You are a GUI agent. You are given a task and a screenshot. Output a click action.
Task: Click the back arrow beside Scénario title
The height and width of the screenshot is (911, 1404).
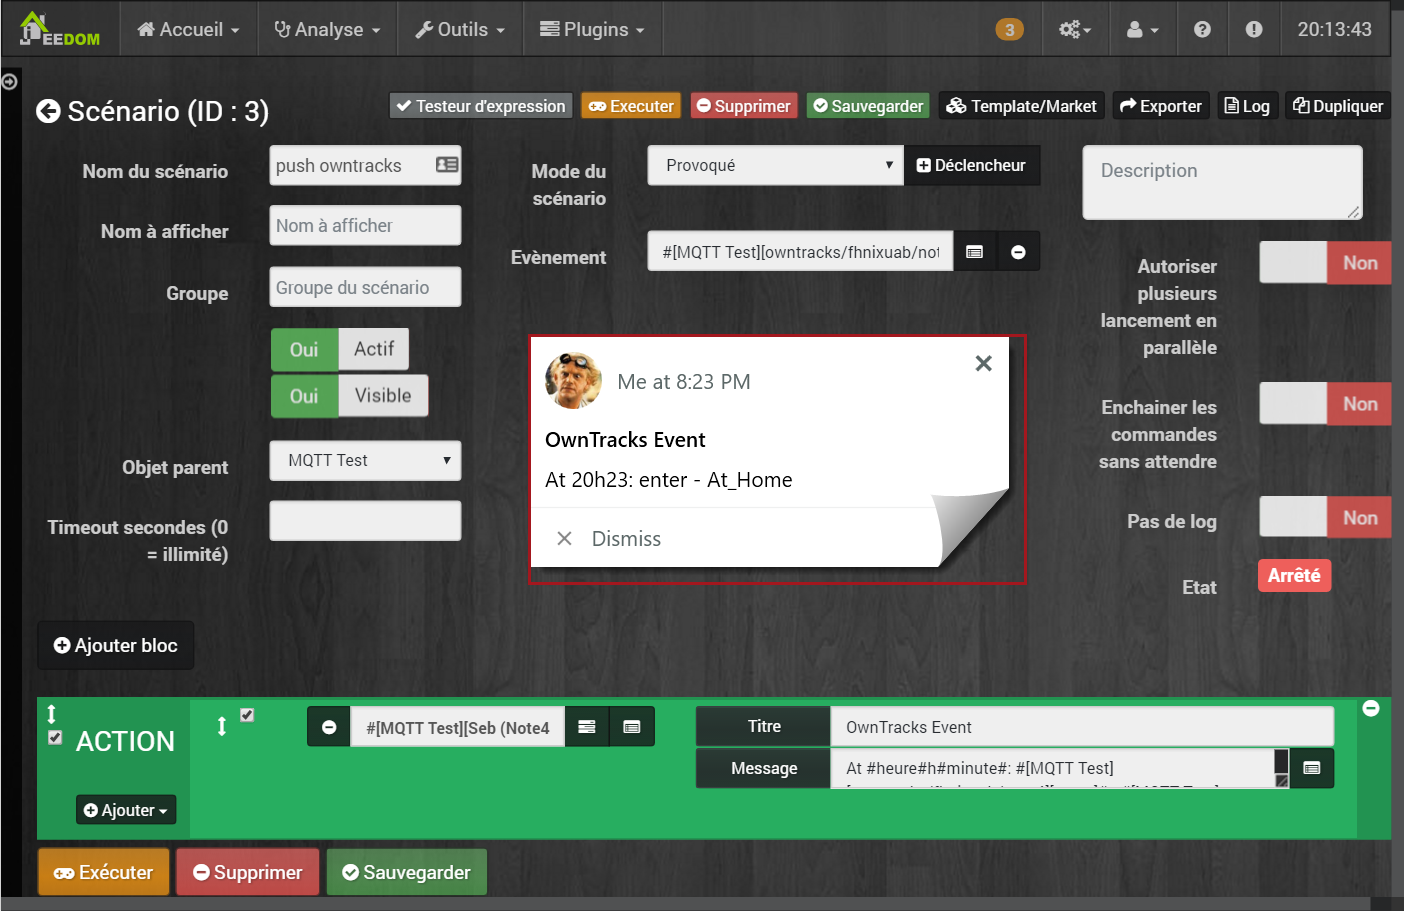click(48, 111)
